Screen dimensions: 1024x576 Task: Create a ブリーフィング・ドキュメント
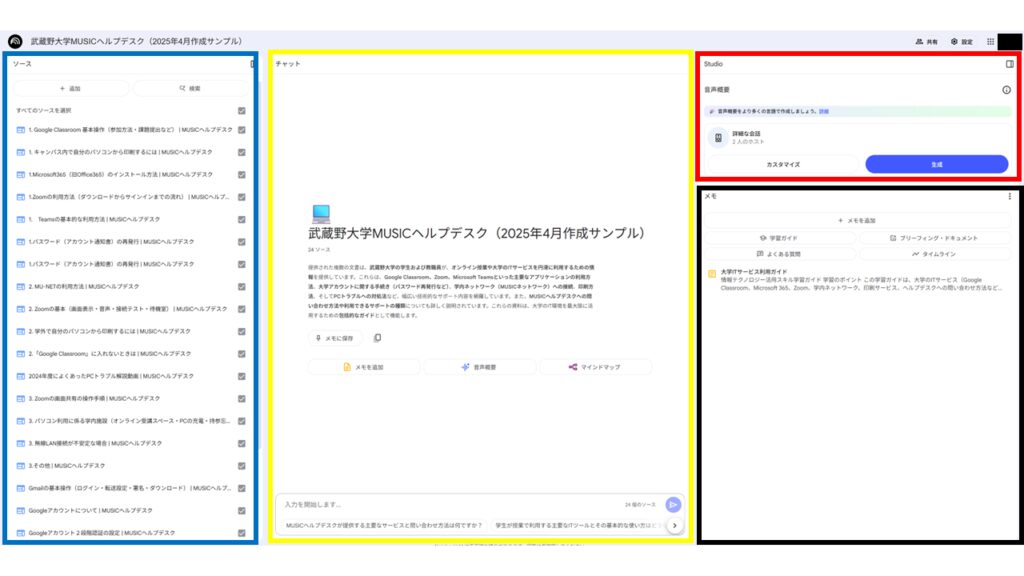[x=935, y=238]
